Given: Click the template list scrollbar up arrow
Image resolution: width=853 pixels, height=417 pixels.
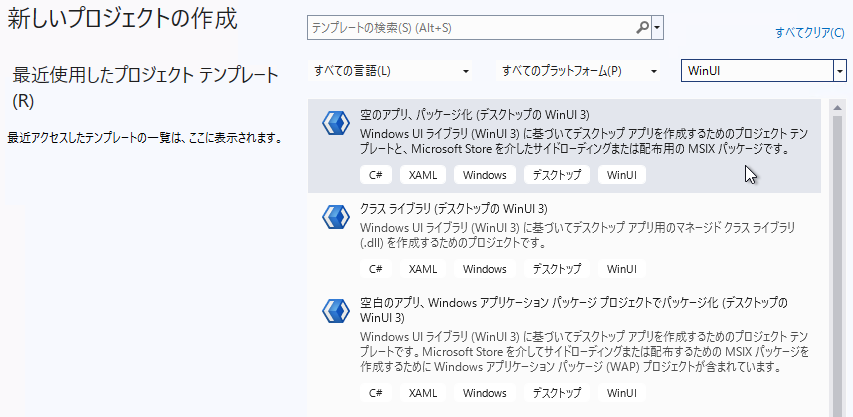Looking at the screenshot, I should 837,107.
